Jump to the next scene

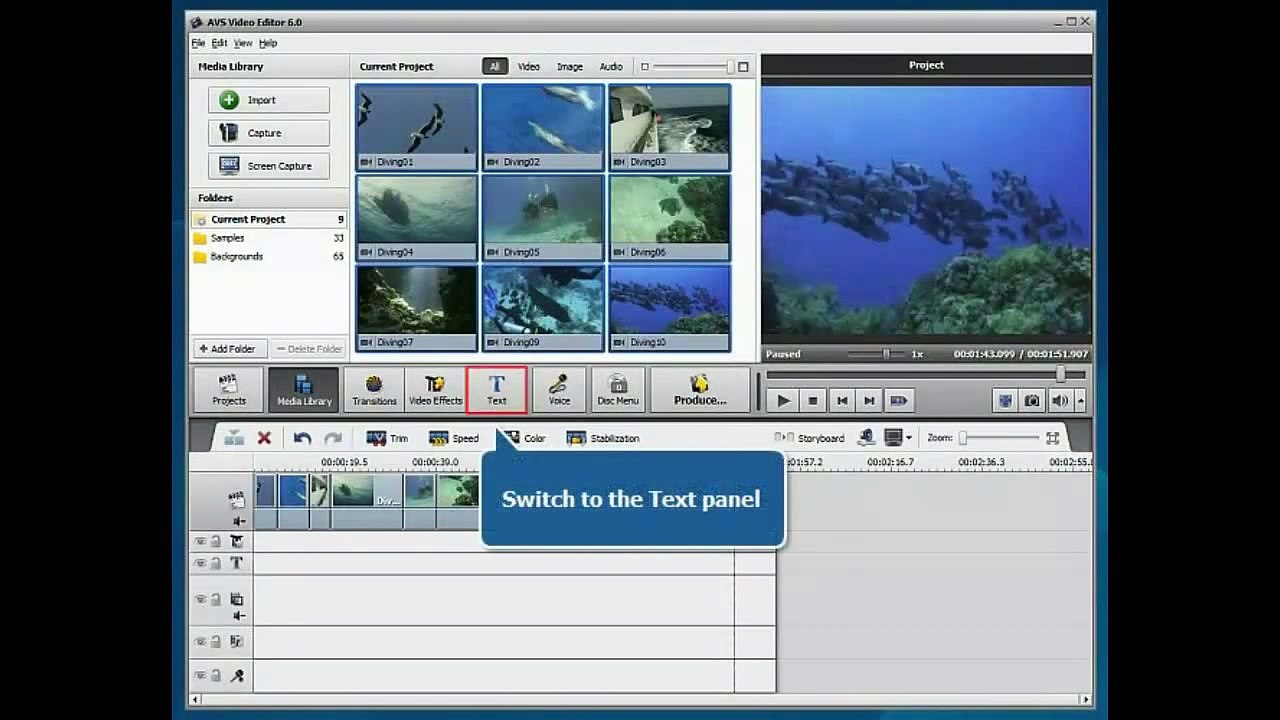click(x=898, y=401)
